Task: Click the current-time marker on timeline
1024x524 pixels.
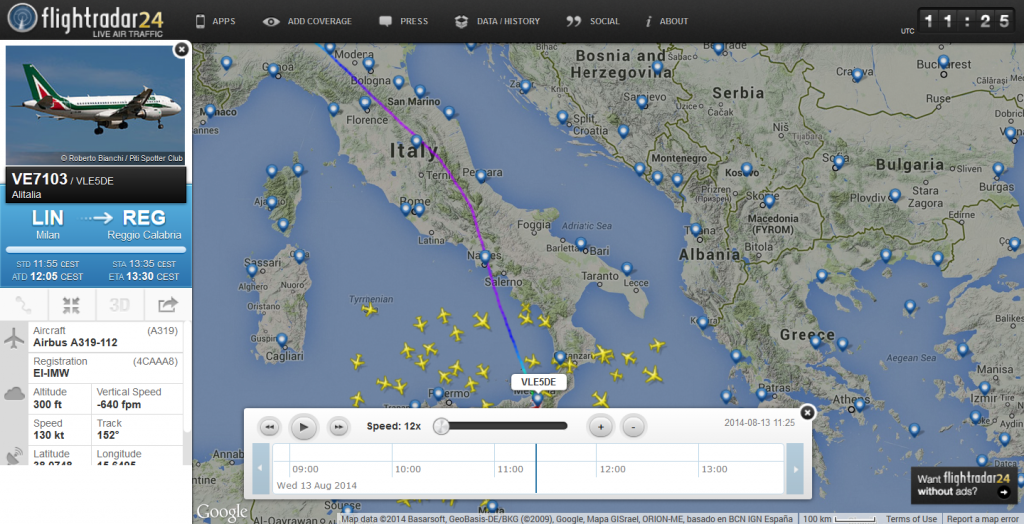Action: click(536, 468)
